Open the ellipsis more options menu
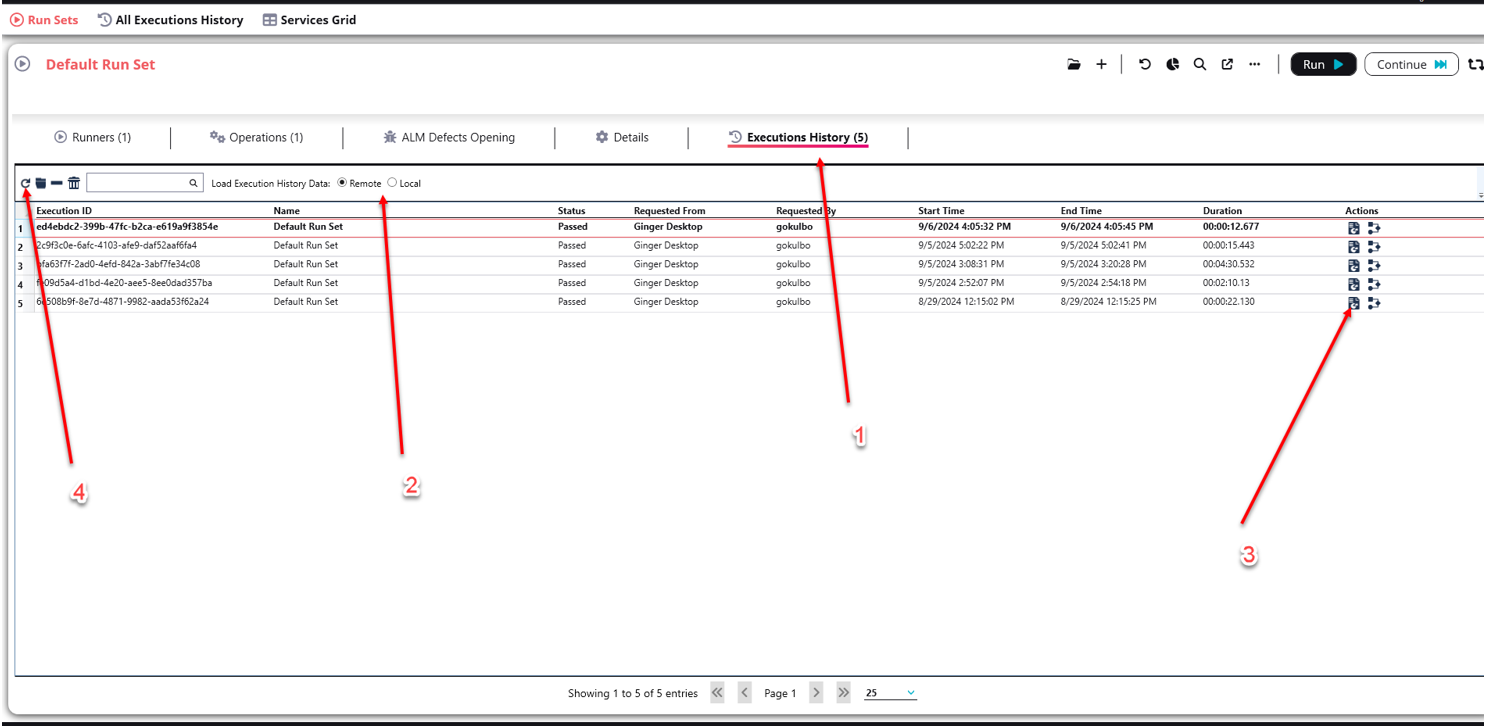Screen dimensions: 1487x726 [1255, 64]
